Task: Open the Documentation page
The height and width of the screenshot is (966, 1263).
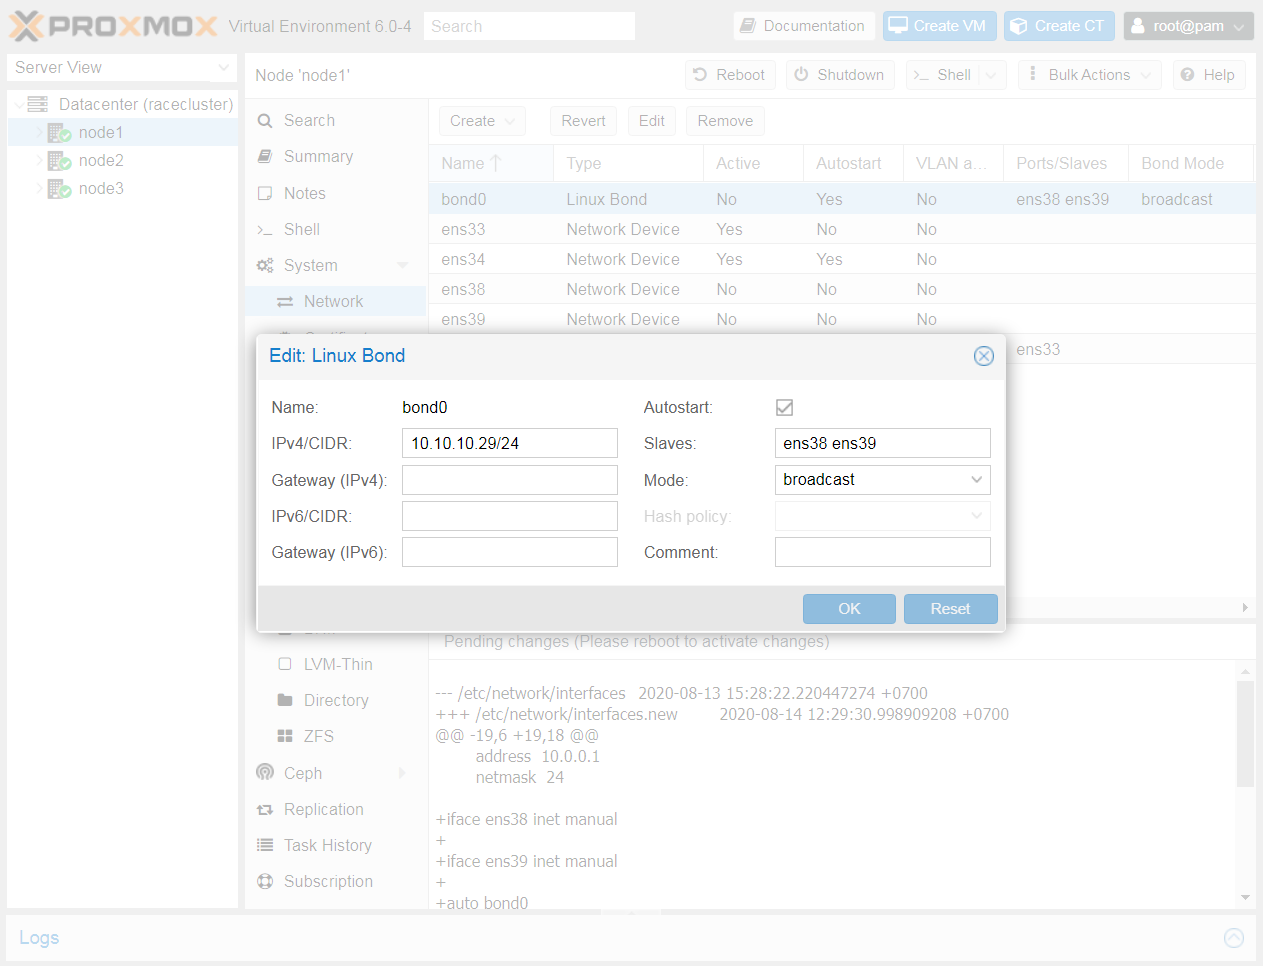Action: click(x=803, y=26)
